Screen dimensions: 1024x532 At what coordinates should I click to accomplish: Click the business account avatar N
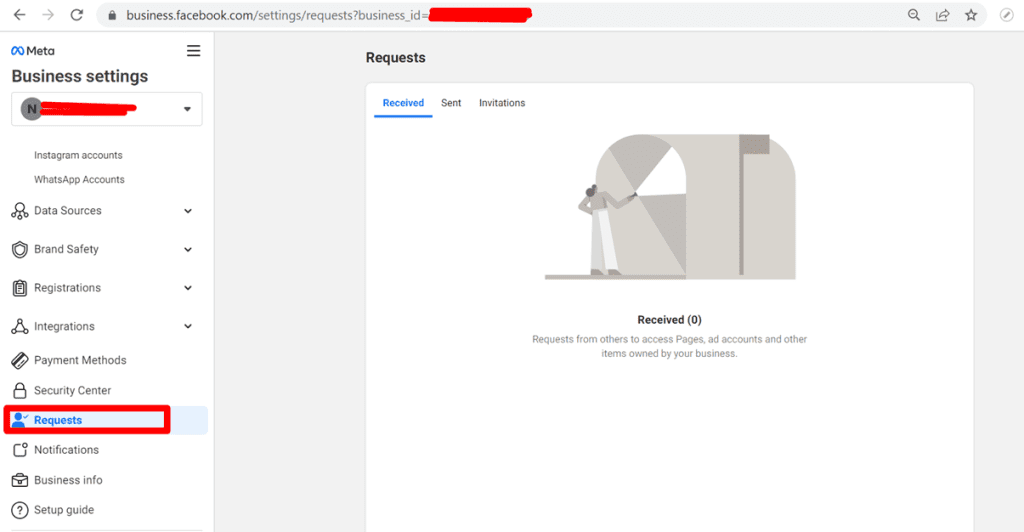point(31,109)
